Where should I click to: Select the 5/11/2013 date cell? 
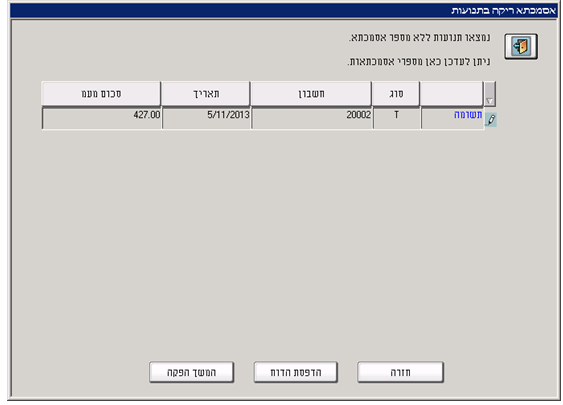(x=206, y=118)
